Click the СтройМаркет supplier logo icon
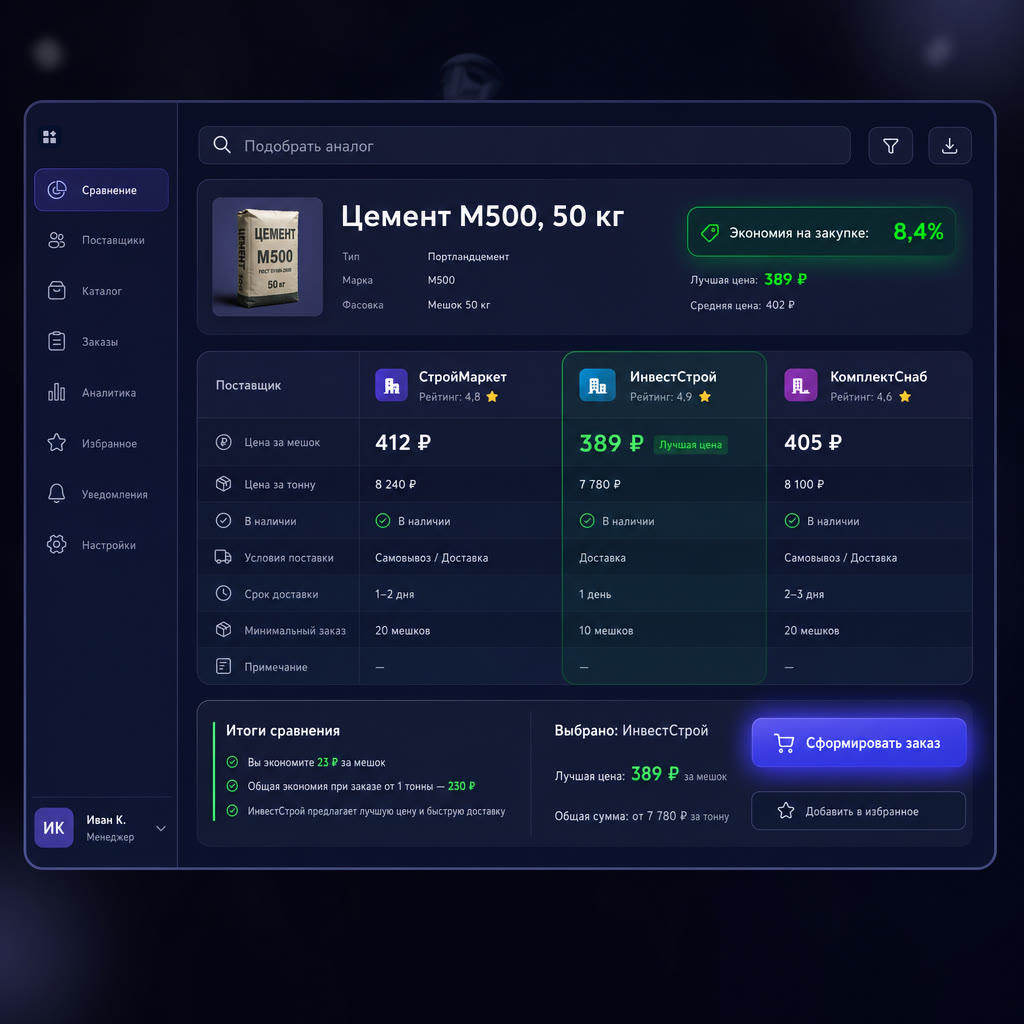1024x1024 pixels. (x=391, y=385)
